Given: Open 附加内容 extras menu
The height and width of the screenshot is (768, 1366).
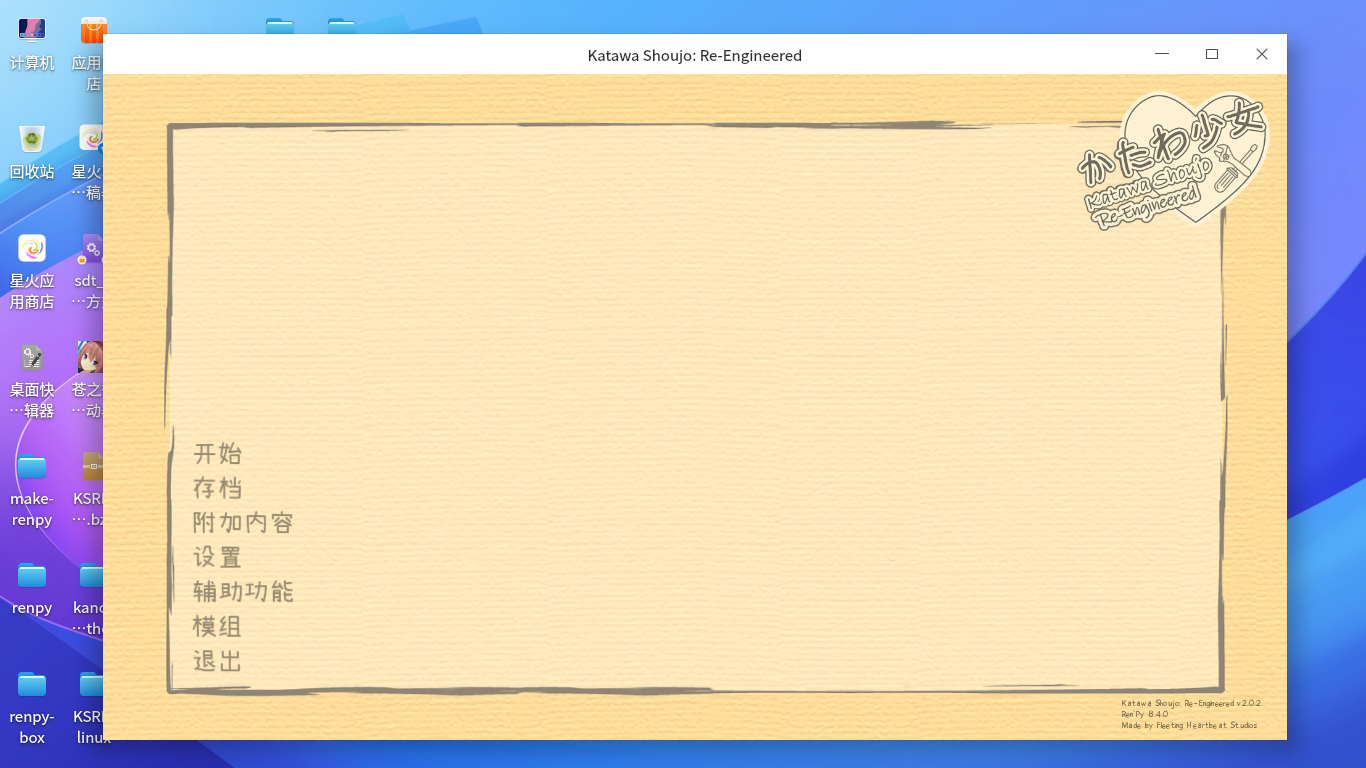Looking at the screenshot, I should (x=243, y=523).
